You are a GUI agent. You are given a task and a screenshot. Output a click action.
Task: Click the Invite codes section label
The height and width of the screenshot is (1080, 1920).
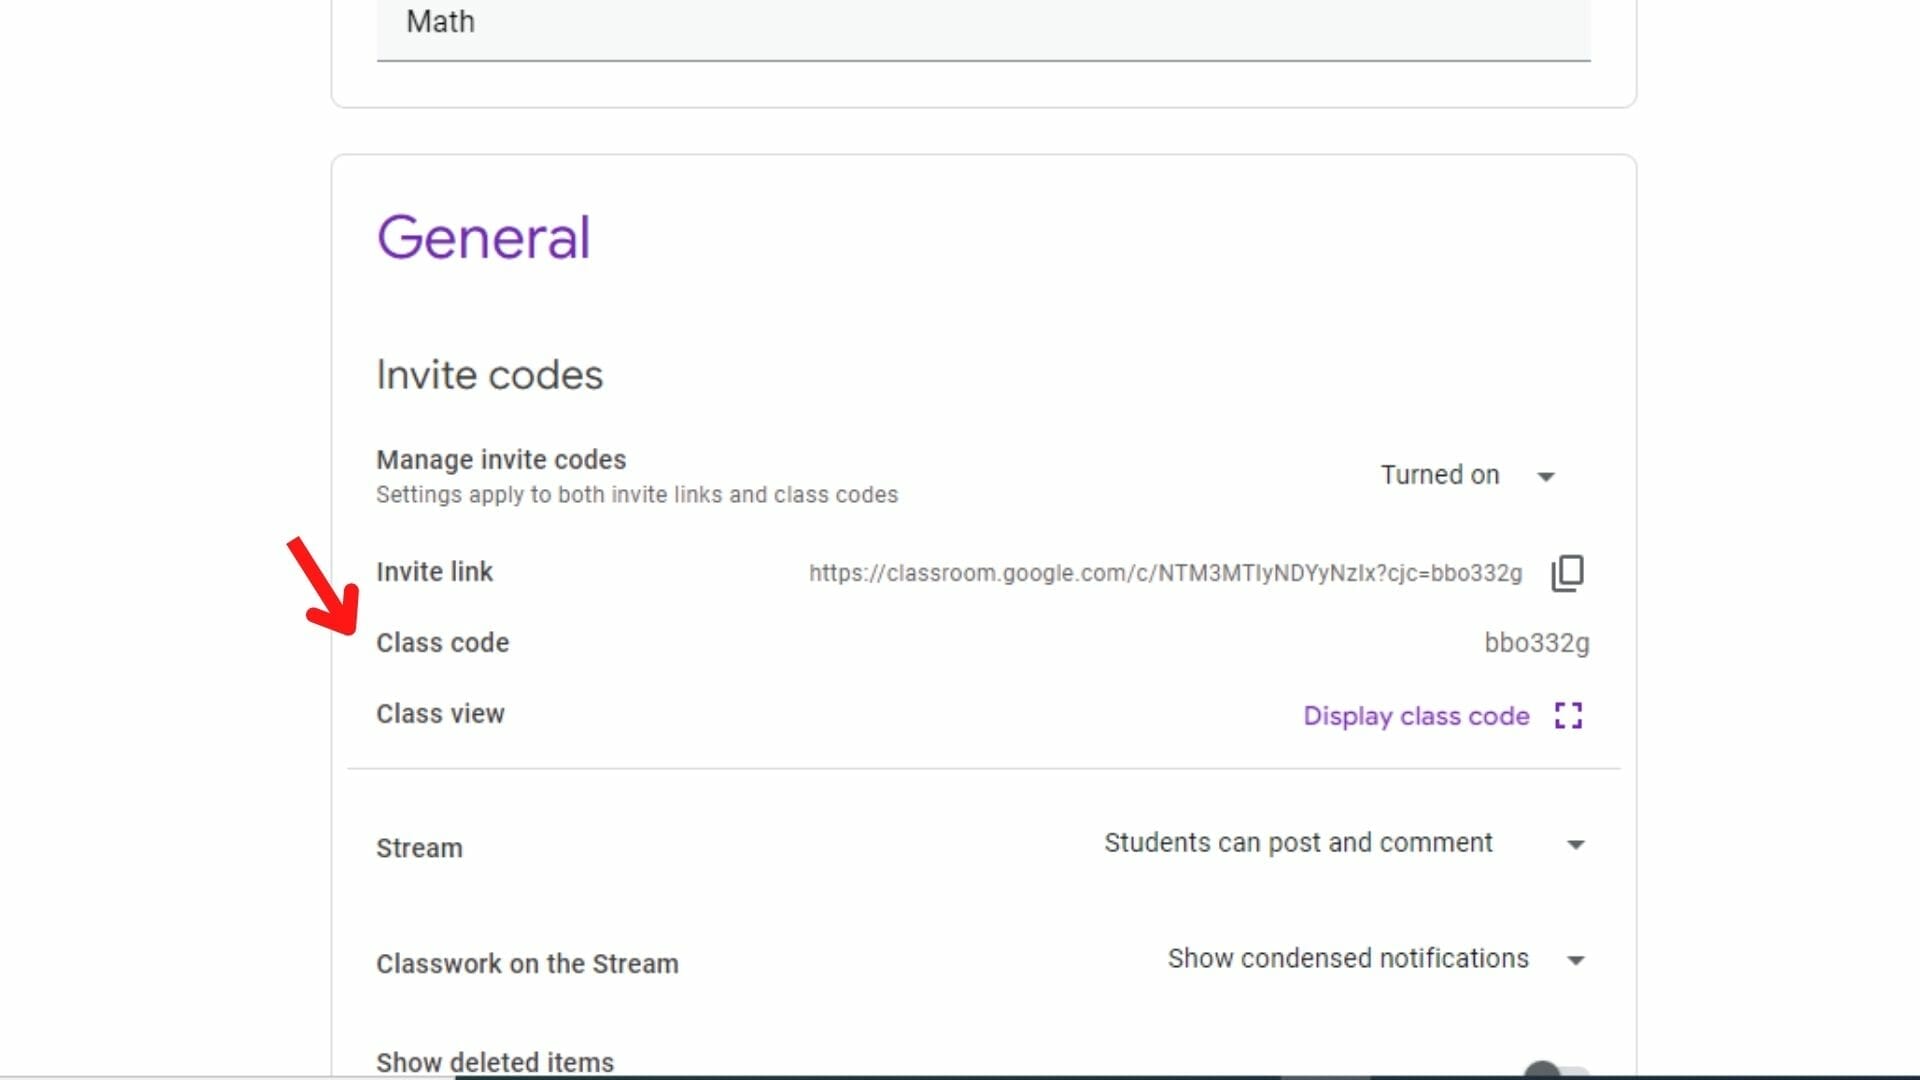click(x=489, y=374)
